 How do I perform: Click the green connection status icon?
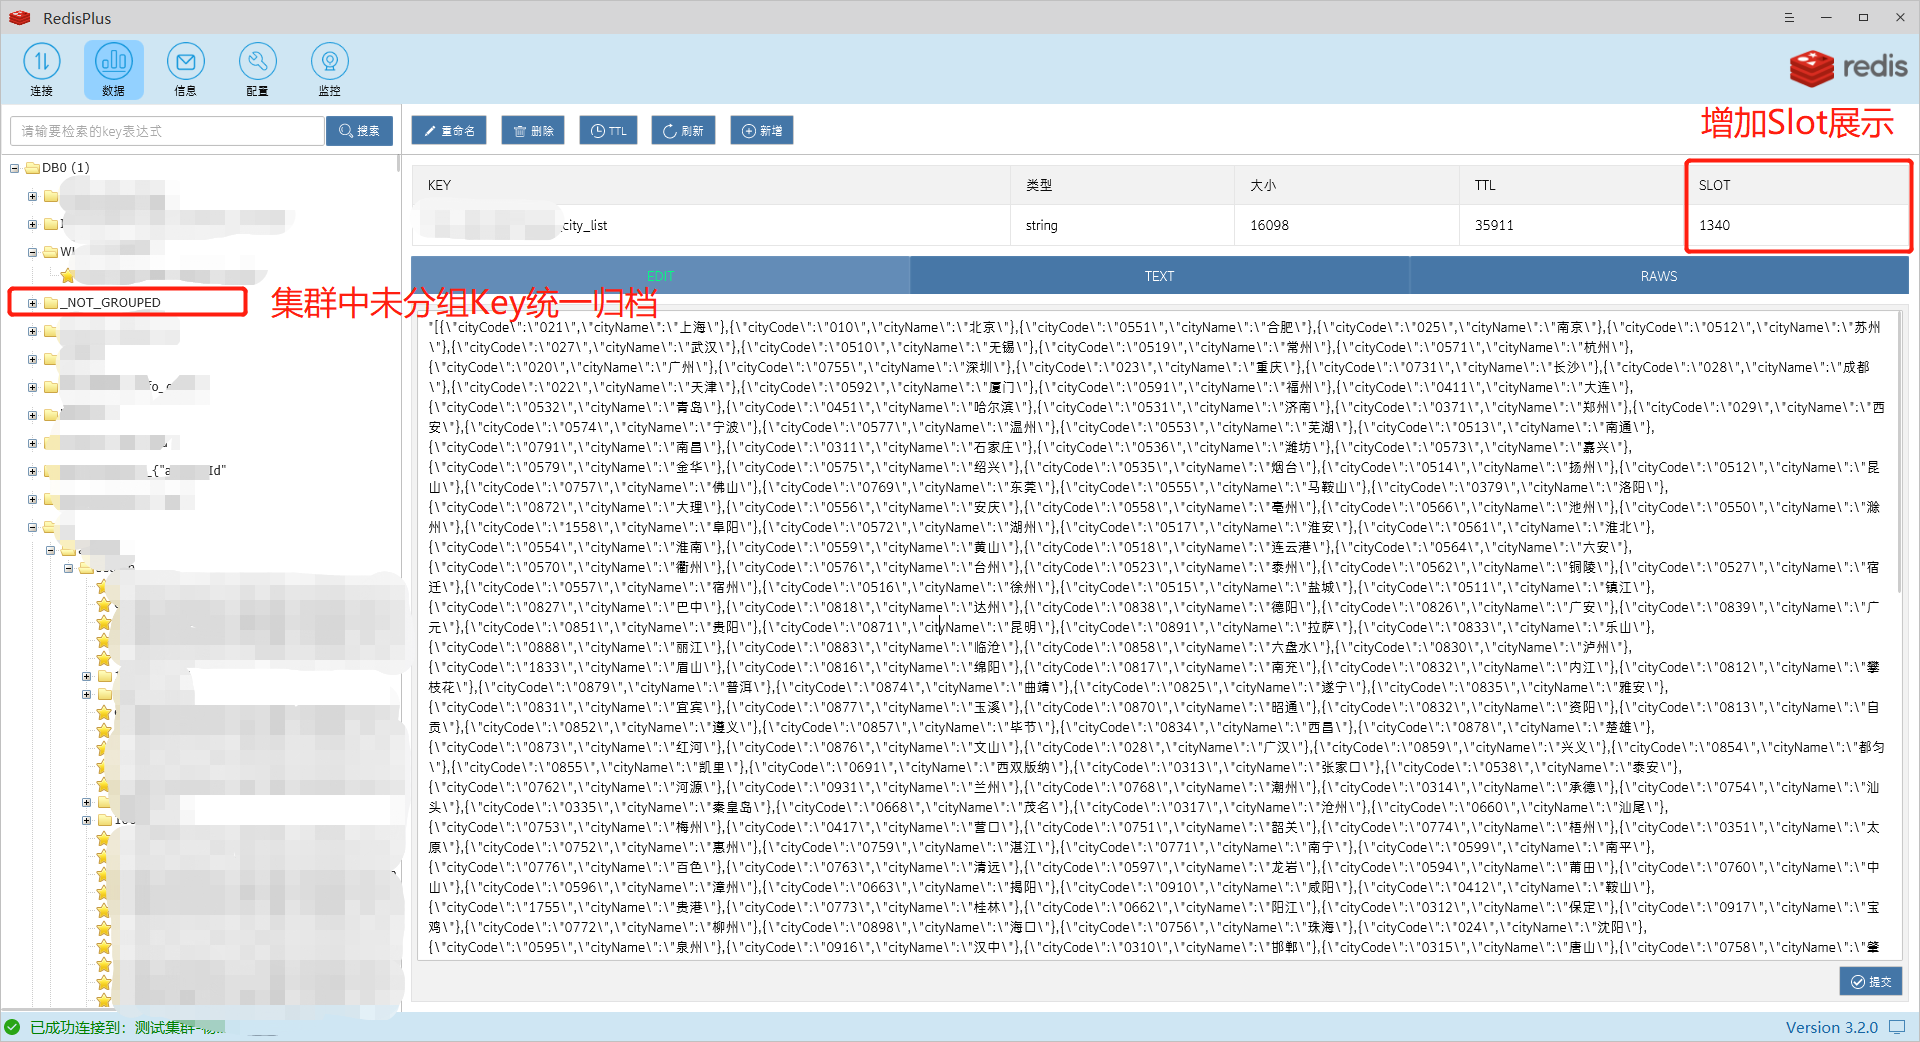coord(13,1027)
